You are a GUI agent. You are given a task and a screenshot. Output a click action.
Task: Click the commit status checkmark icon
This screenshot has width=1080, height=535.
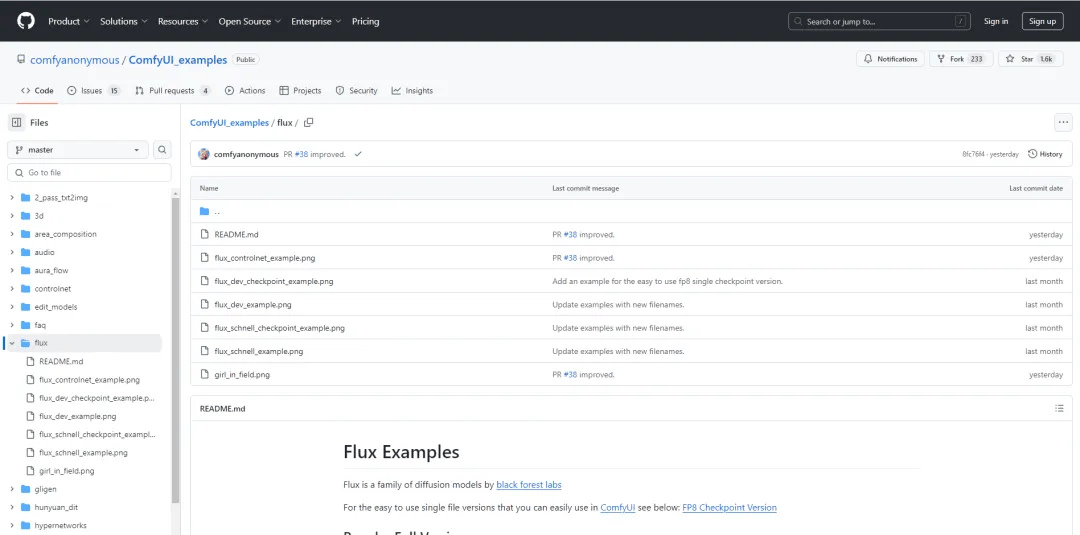tap(358, 154)
